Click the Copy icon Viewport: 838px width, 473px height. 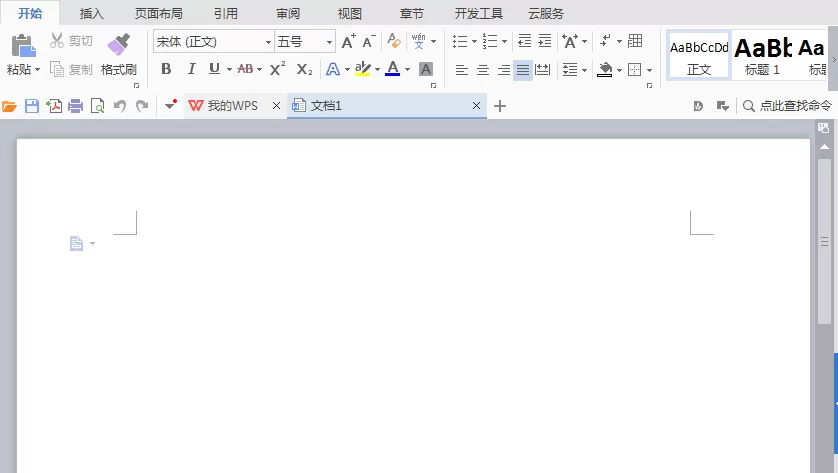(57, 69)
